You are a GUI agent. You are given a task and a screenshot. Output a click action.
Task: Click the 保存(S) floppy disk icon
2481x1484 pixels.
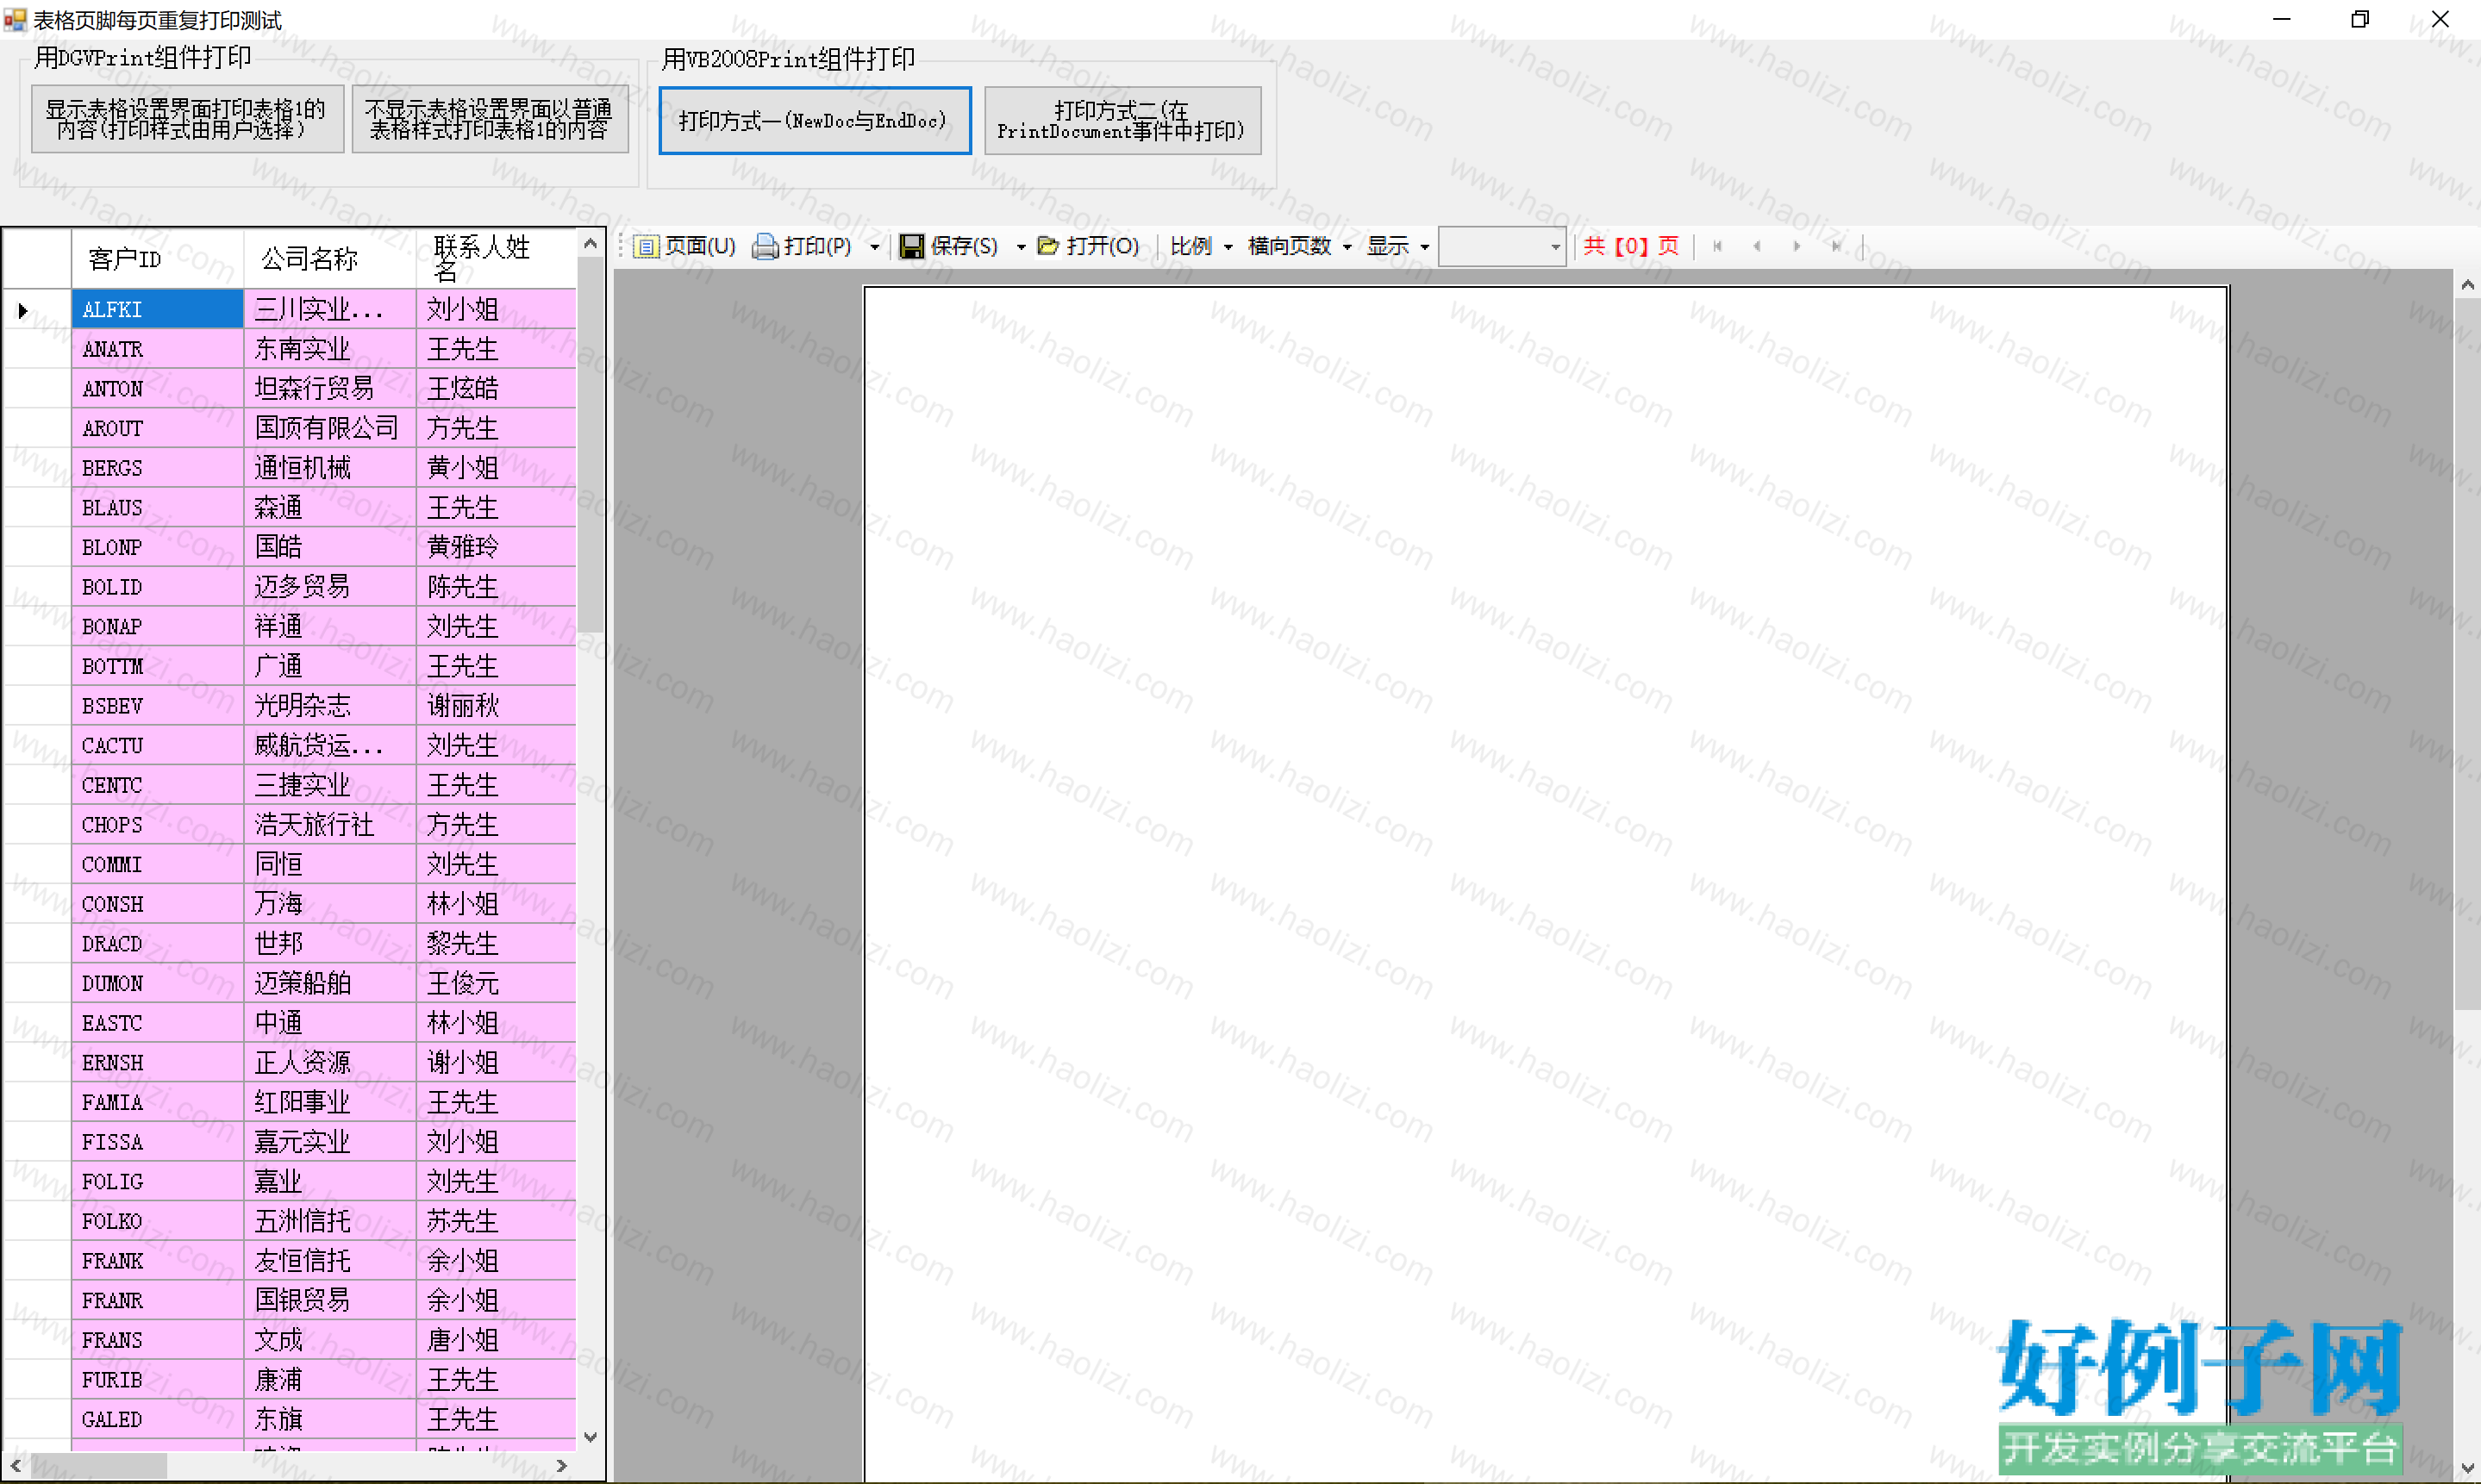911,246
